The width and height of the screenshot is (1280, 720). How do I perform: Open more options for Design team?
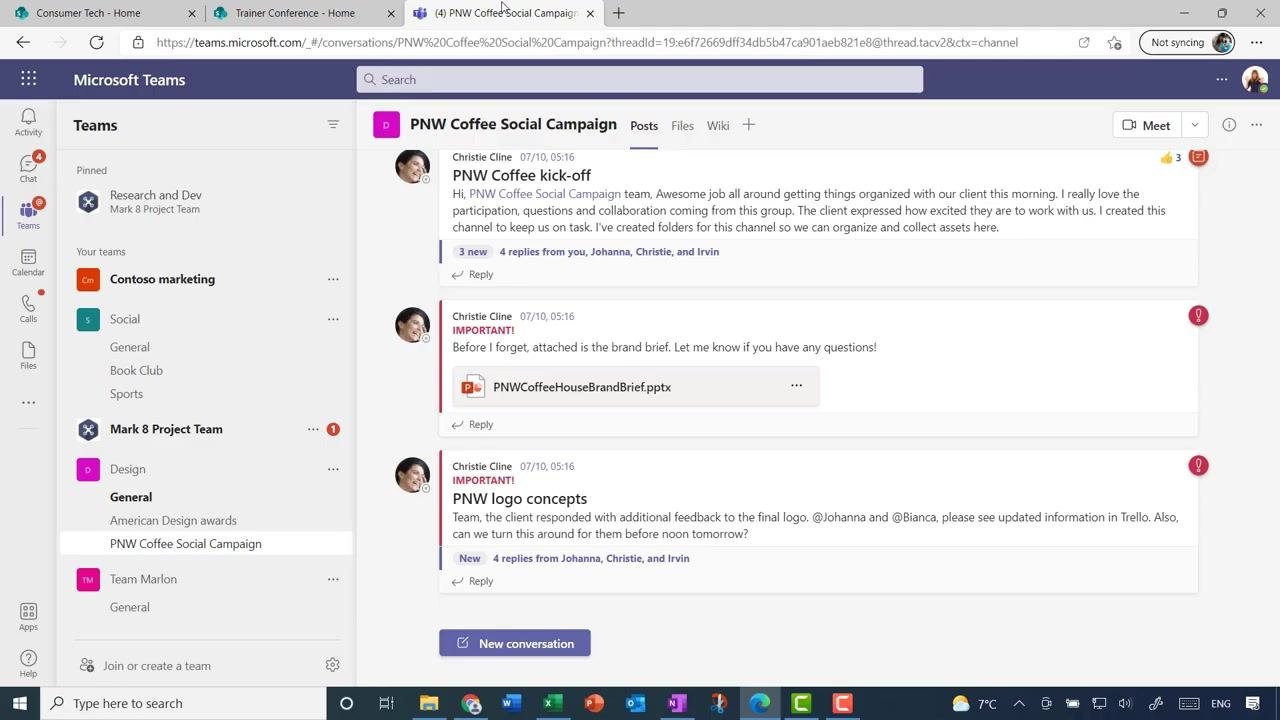333,469
